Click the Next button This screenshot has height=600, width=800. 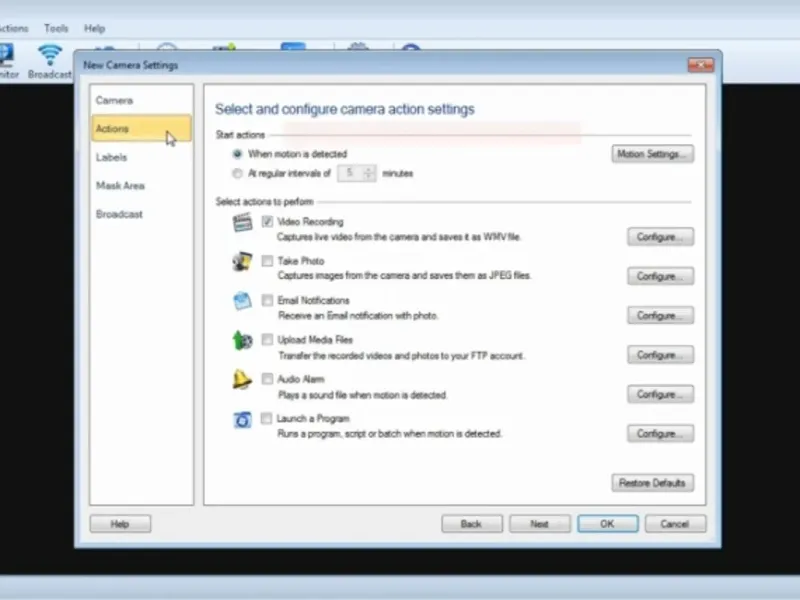point(540,523)
